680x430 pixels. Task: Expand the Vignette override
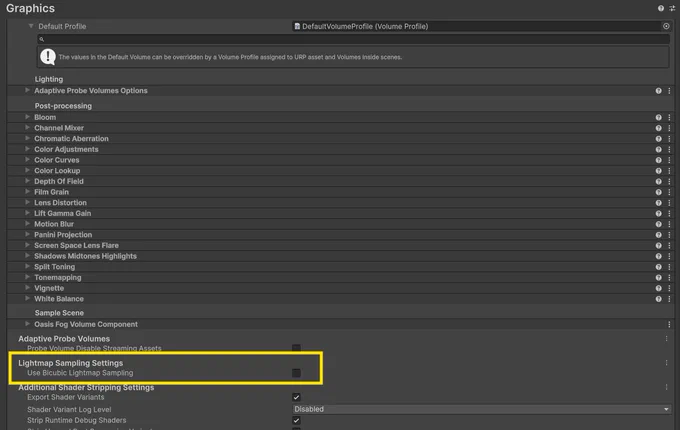(27, 288)
